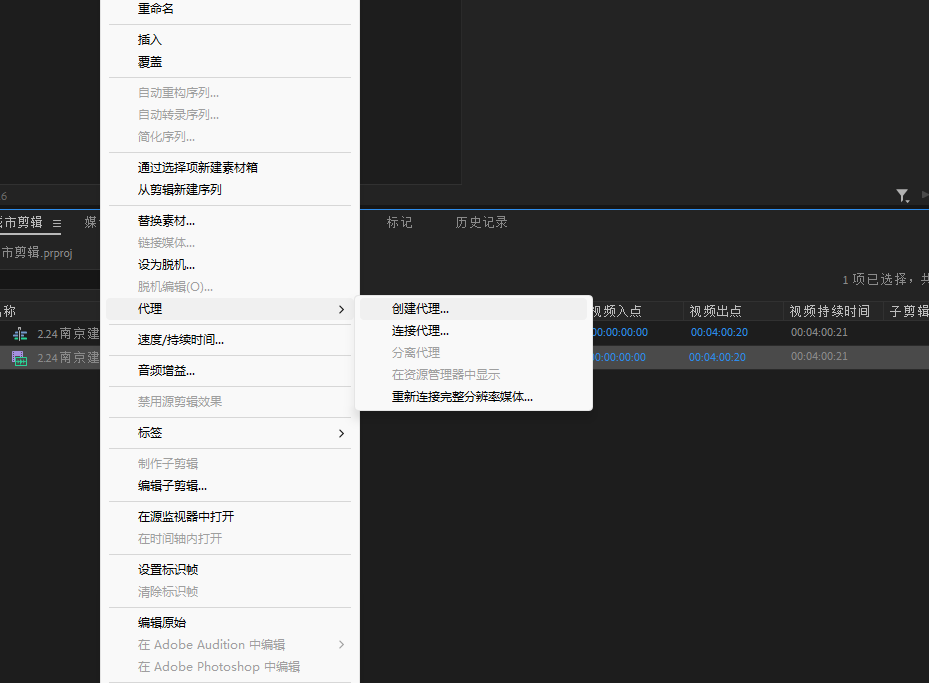Screen dimensions: 929x683
Task: Click the 视频出点 column header
Action: [715, 311]
